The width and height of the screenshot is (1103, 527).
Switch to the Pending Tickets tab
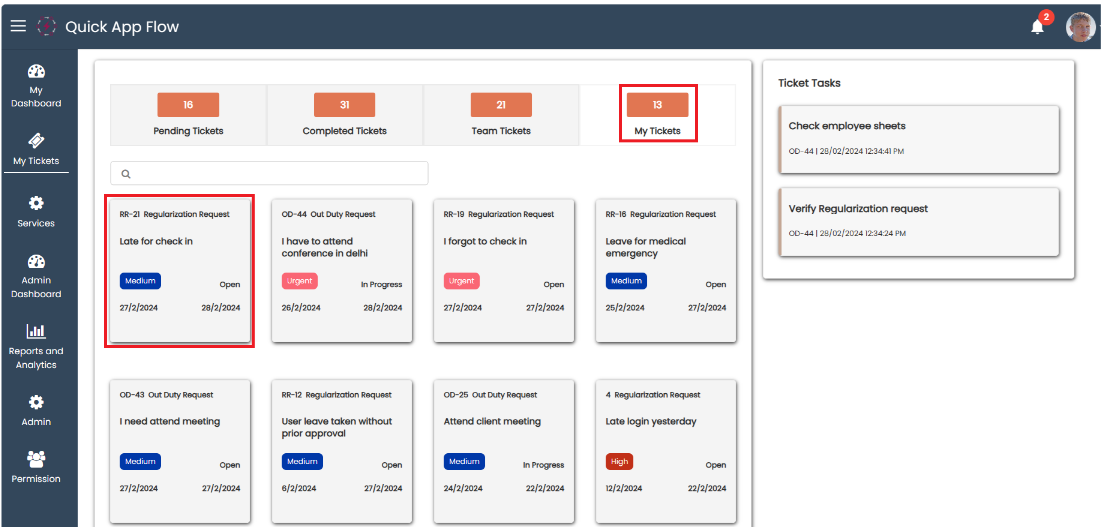(188, 115)
